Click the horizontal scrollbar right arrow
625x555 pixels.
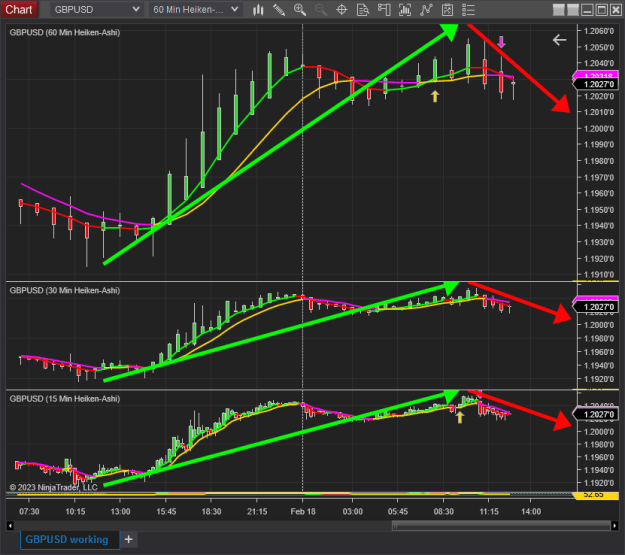(615, 526)
